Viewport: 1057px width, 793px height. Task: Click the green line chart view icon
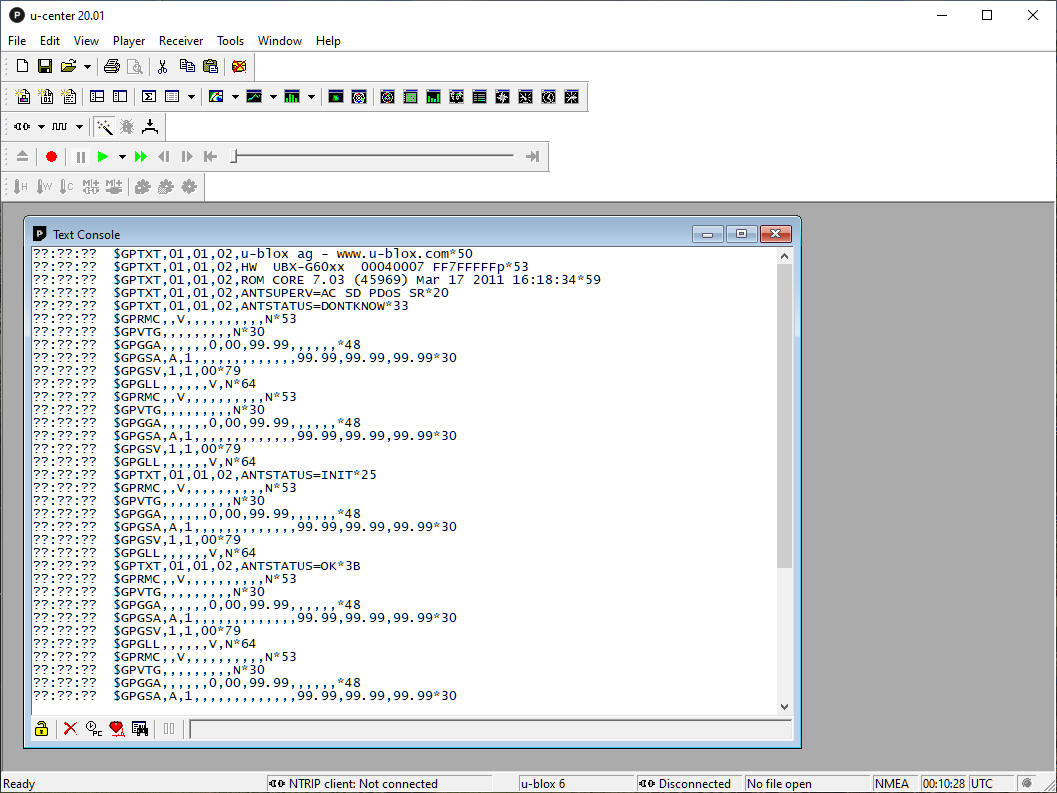coord(254,96)
